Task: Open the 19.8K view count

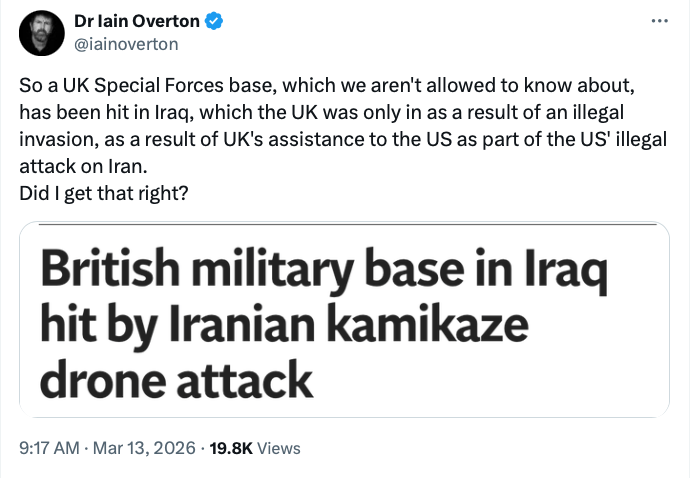Action: point(227,449)
